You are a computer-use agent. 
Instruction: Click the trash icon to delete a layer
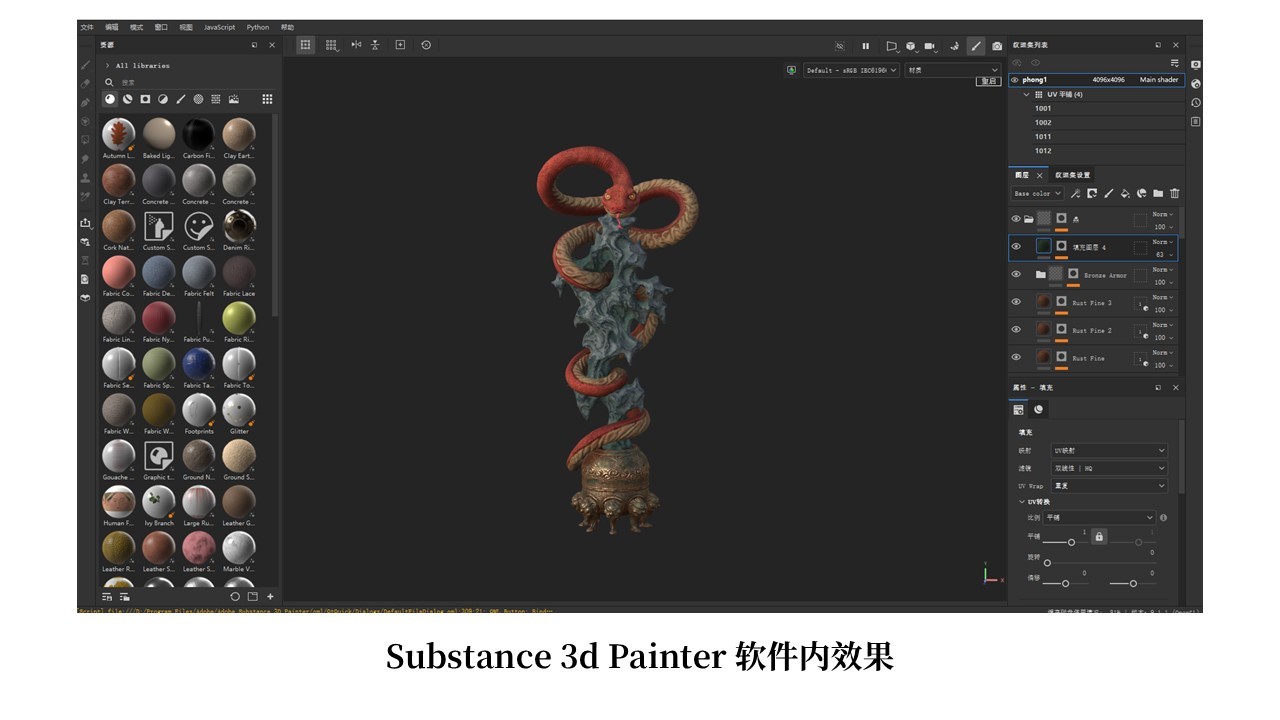(1174, 193)
